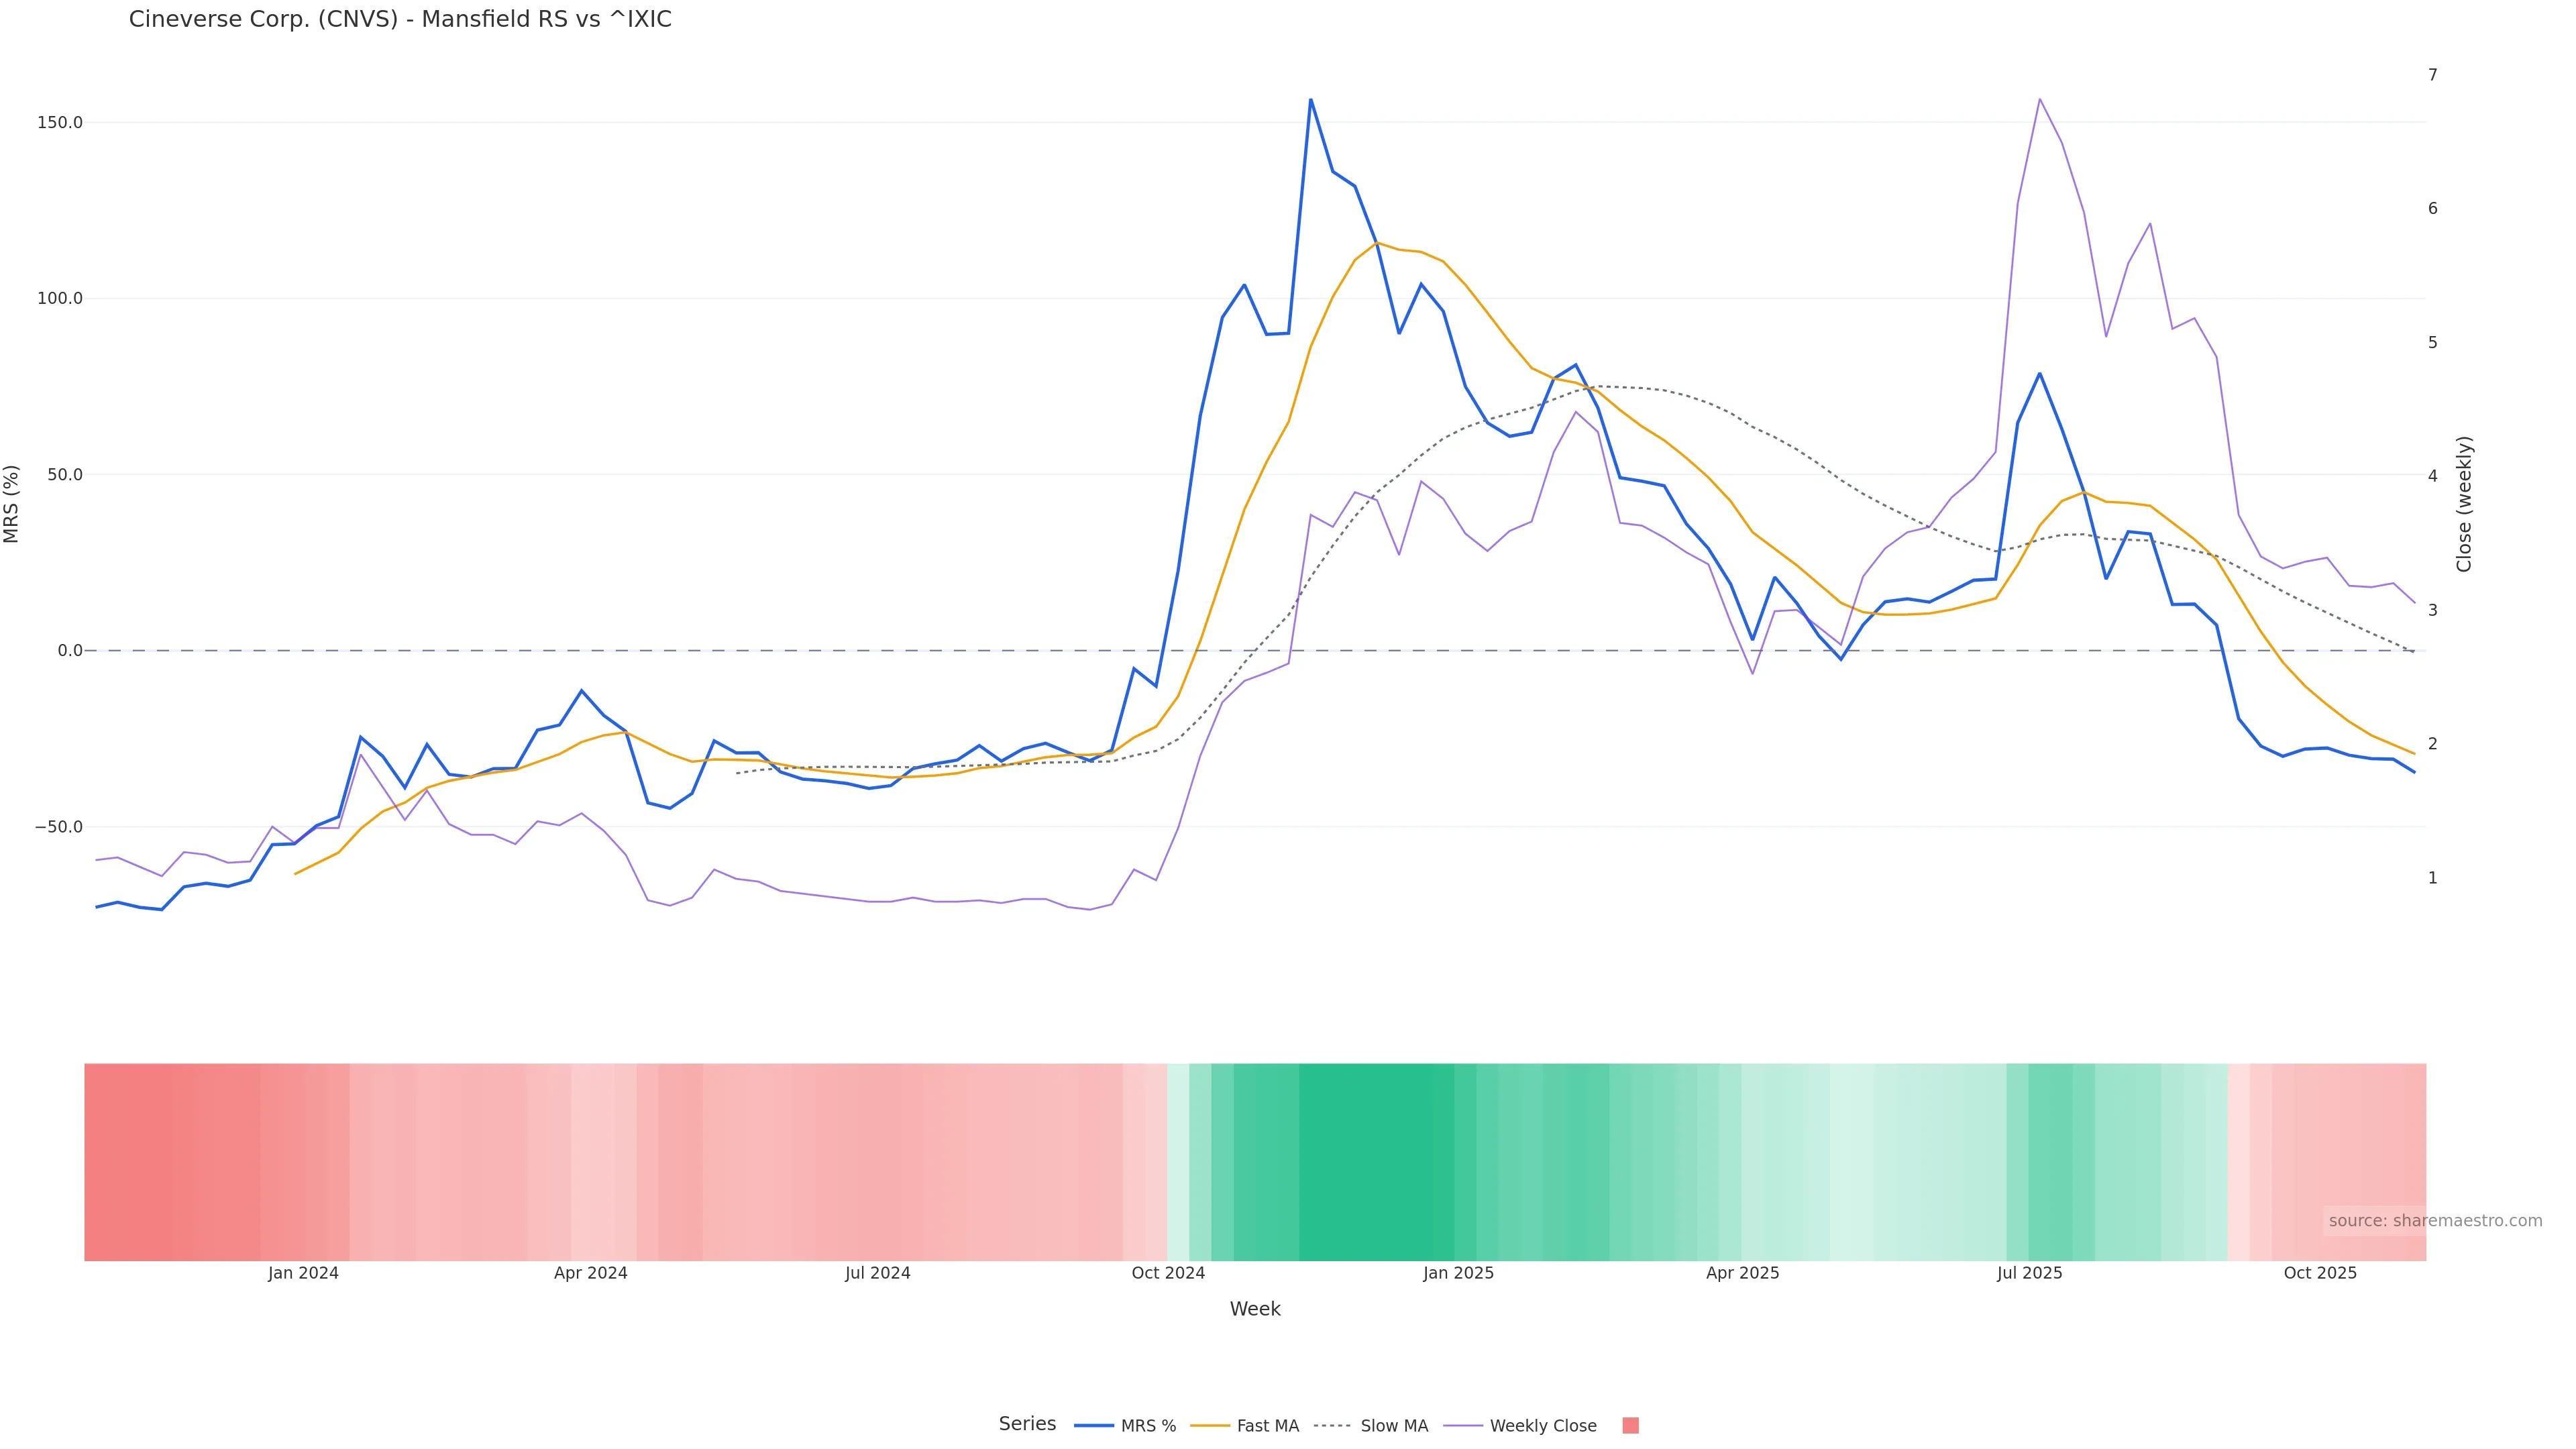Click the MRS (%) left axis title
Screen dimensions: 2576x1449
coord(12,504)
